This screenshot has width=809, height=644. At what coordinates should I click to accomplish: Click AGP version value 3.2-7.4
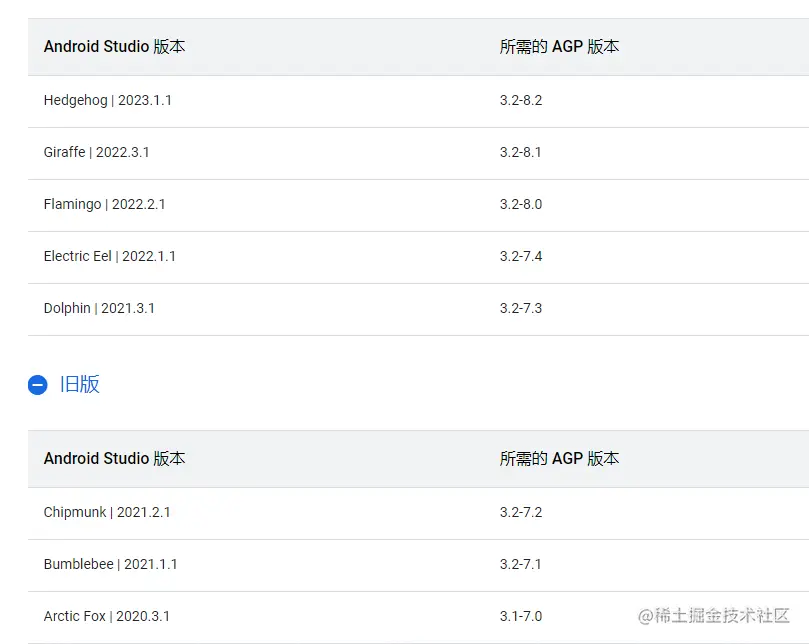coord(521,256)
